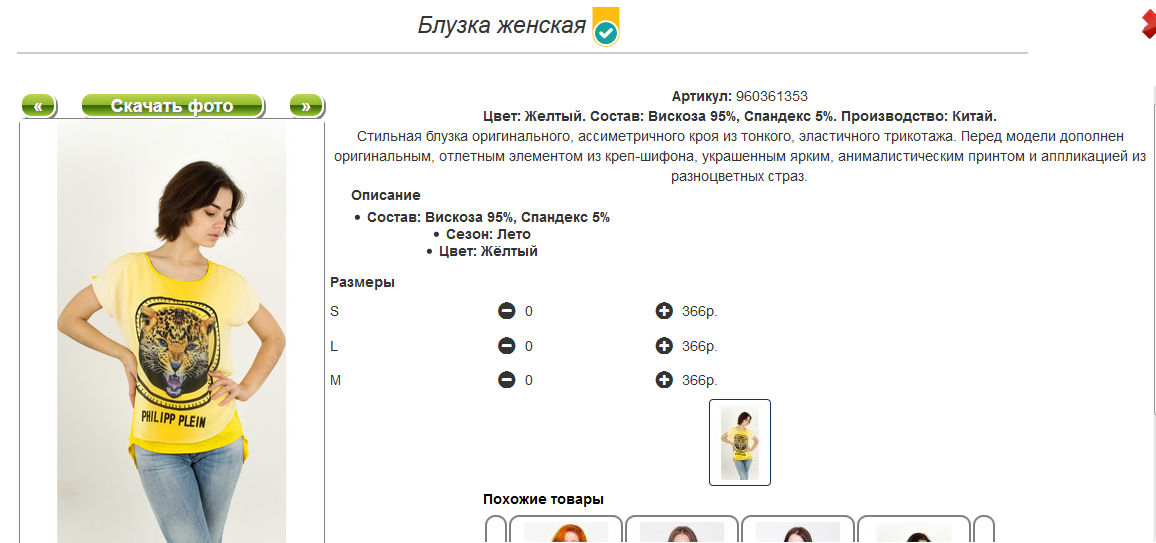This screenshot has height=543, width=1156.
Task: Decrease quantity for size L
Action: pos(506,346)
